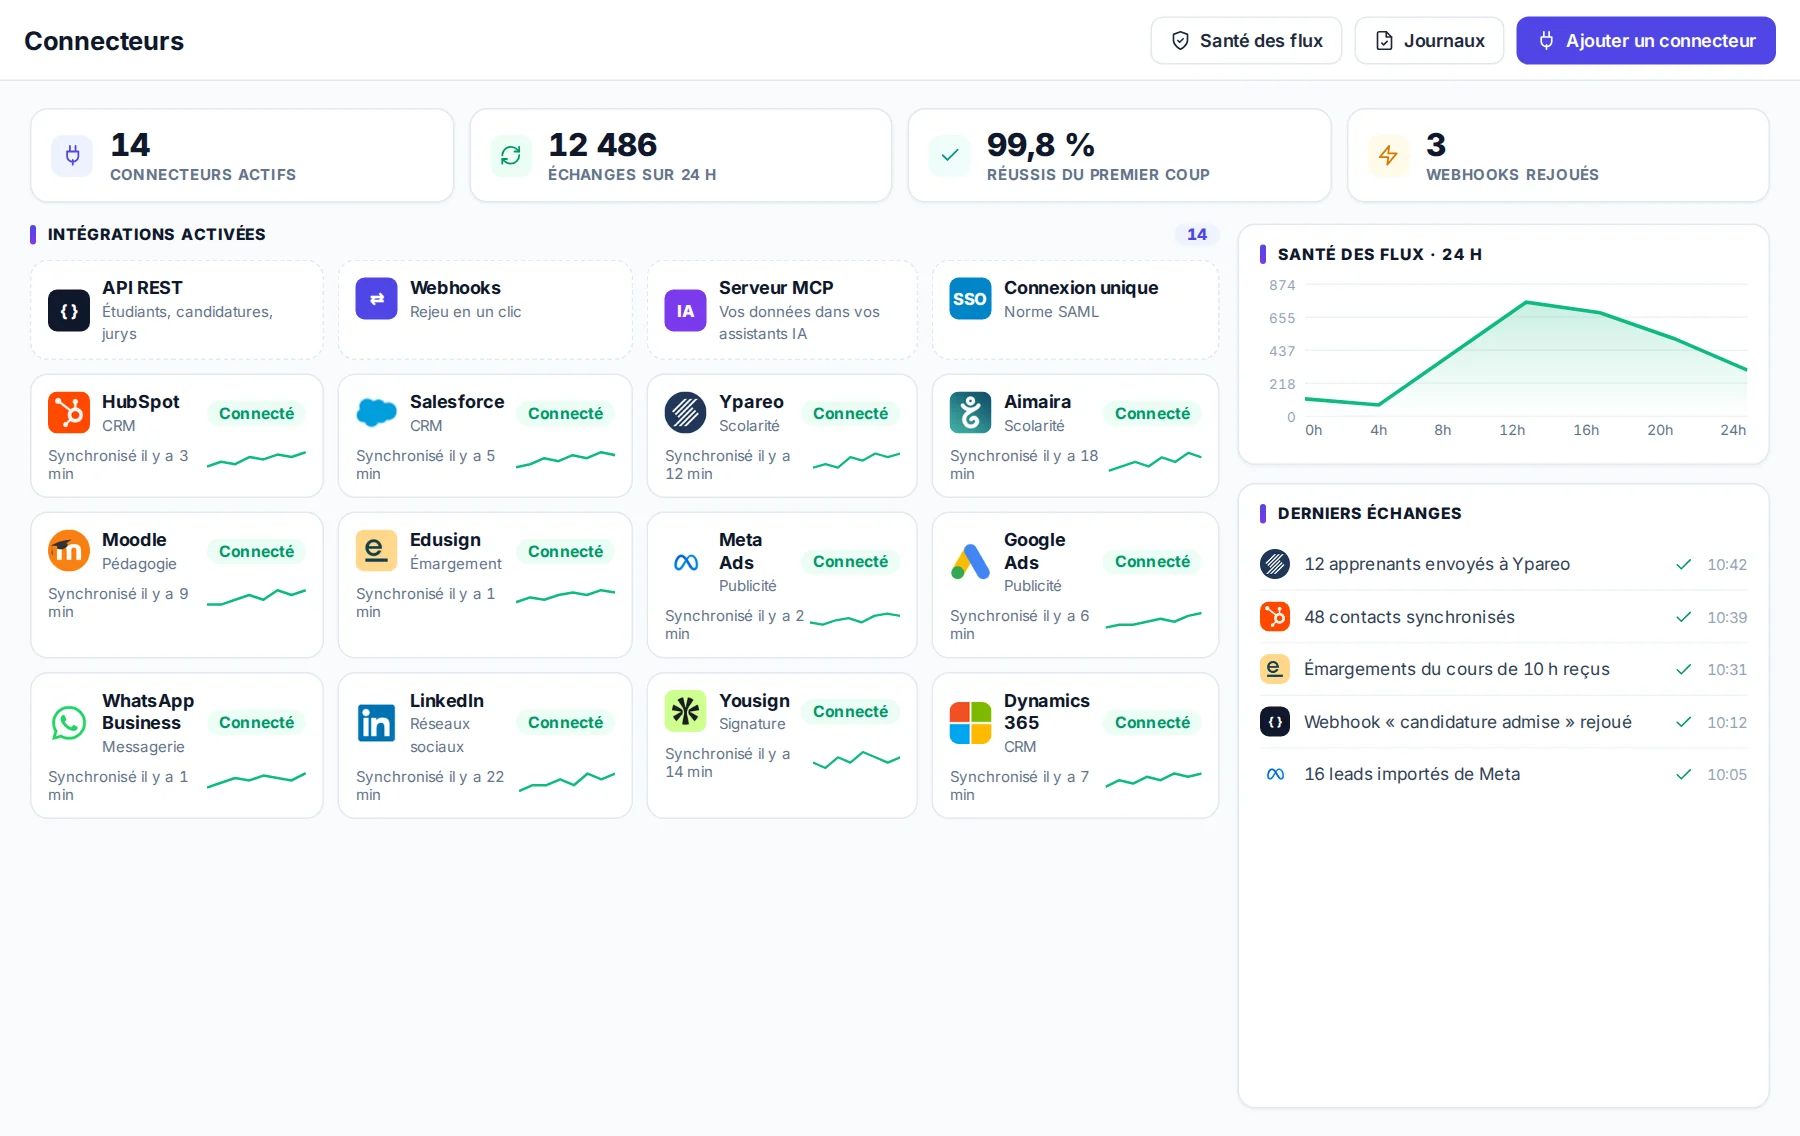Image resolution: width=1800 pixels, height=1136 pixels.
Task: Select 'Webhook « candidature admise » rejoué' entry
Action: pyautogui.click(x=1503, y=722)
